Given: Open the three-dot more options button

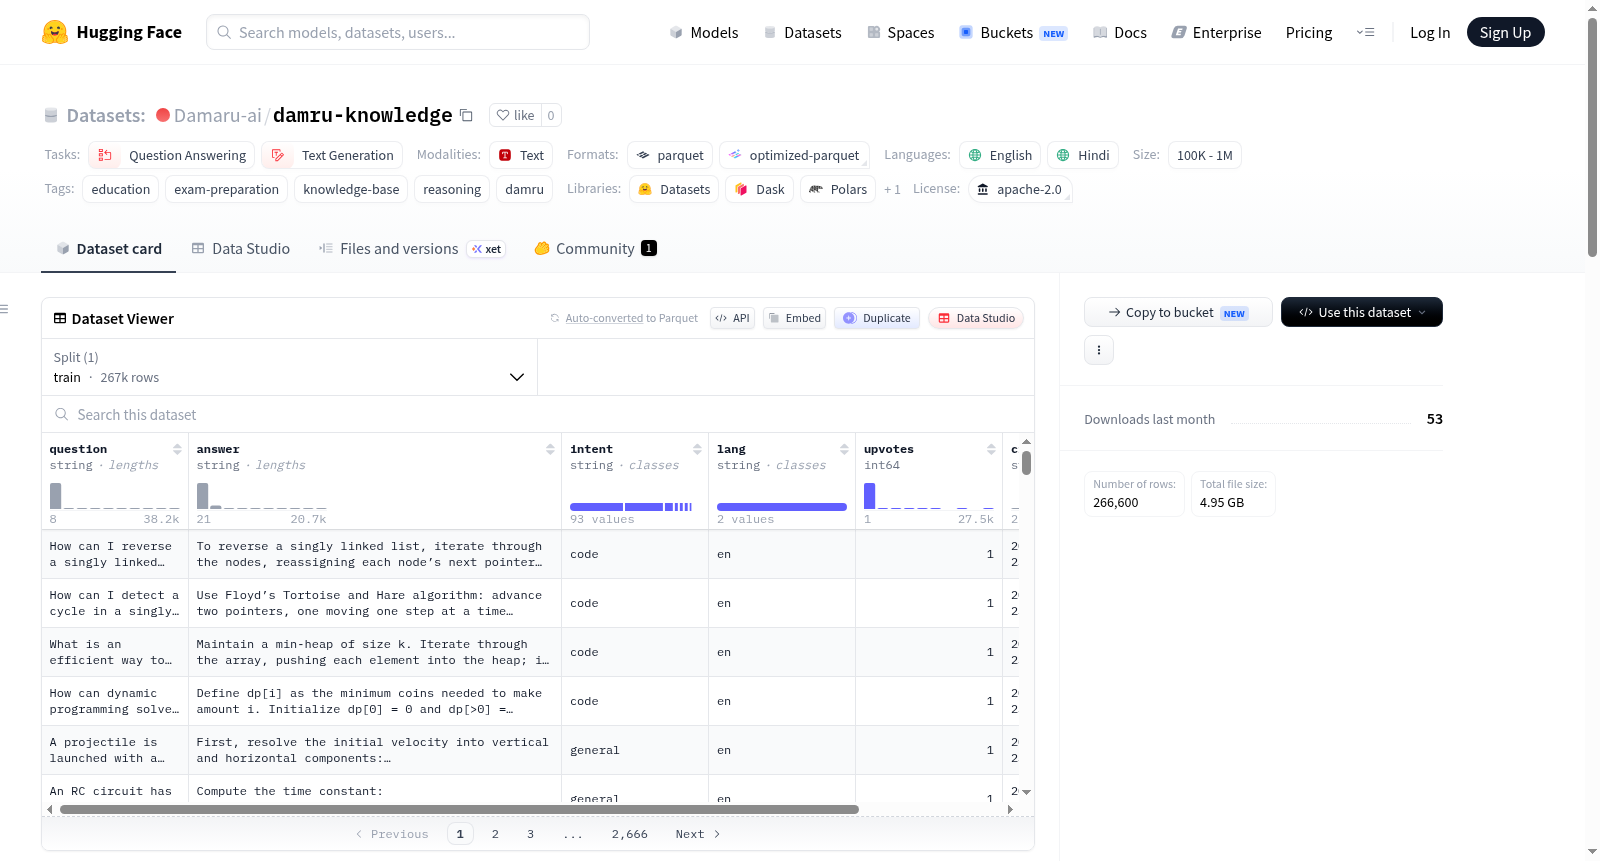Looking at the screenshot, I should coord(1099,350).
